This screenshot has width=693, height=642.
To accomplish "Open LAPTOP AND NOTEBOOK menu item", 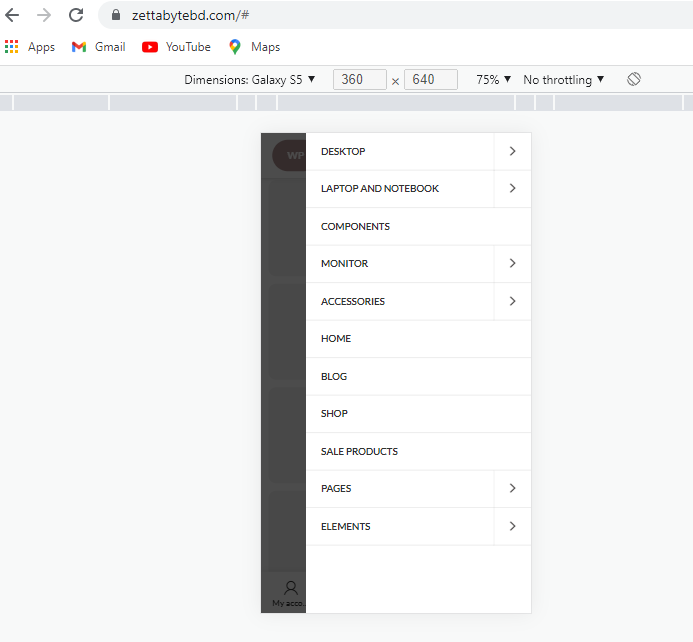I will 400,189.
